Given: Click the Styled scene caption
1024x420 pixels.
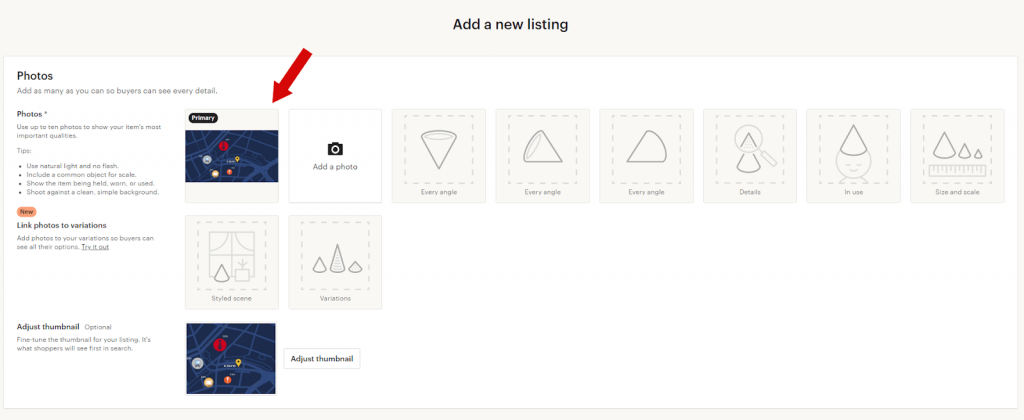Looking at the screenshot, I should (x=231, y=298).
